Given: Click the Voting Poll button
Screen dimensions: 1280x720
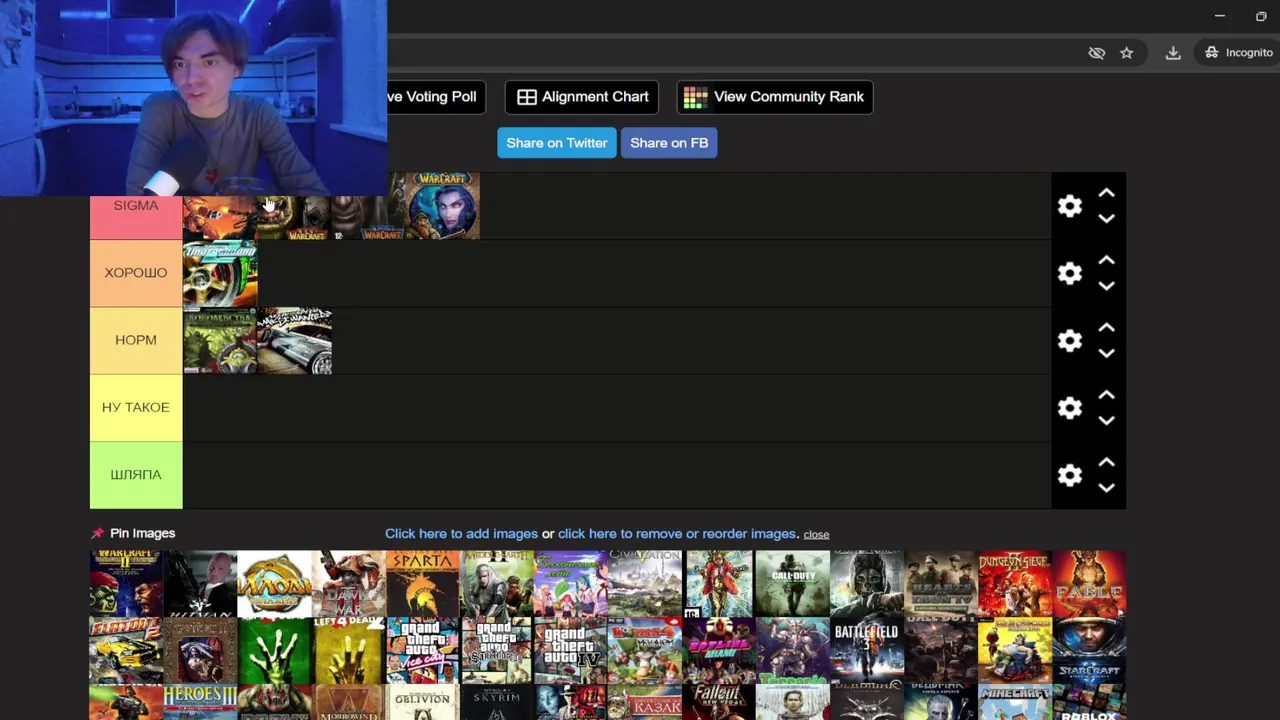Looking at the screenshot, I should [x=436, y=97].
